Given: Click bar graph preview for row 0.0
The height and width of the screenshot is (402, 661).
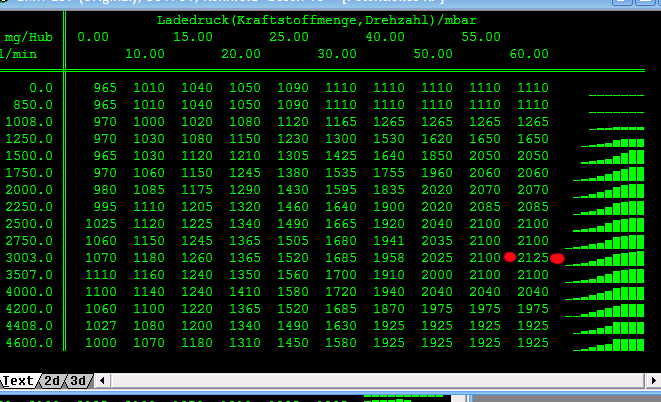Looking at the screenshot, I should (x=616, y=93).
